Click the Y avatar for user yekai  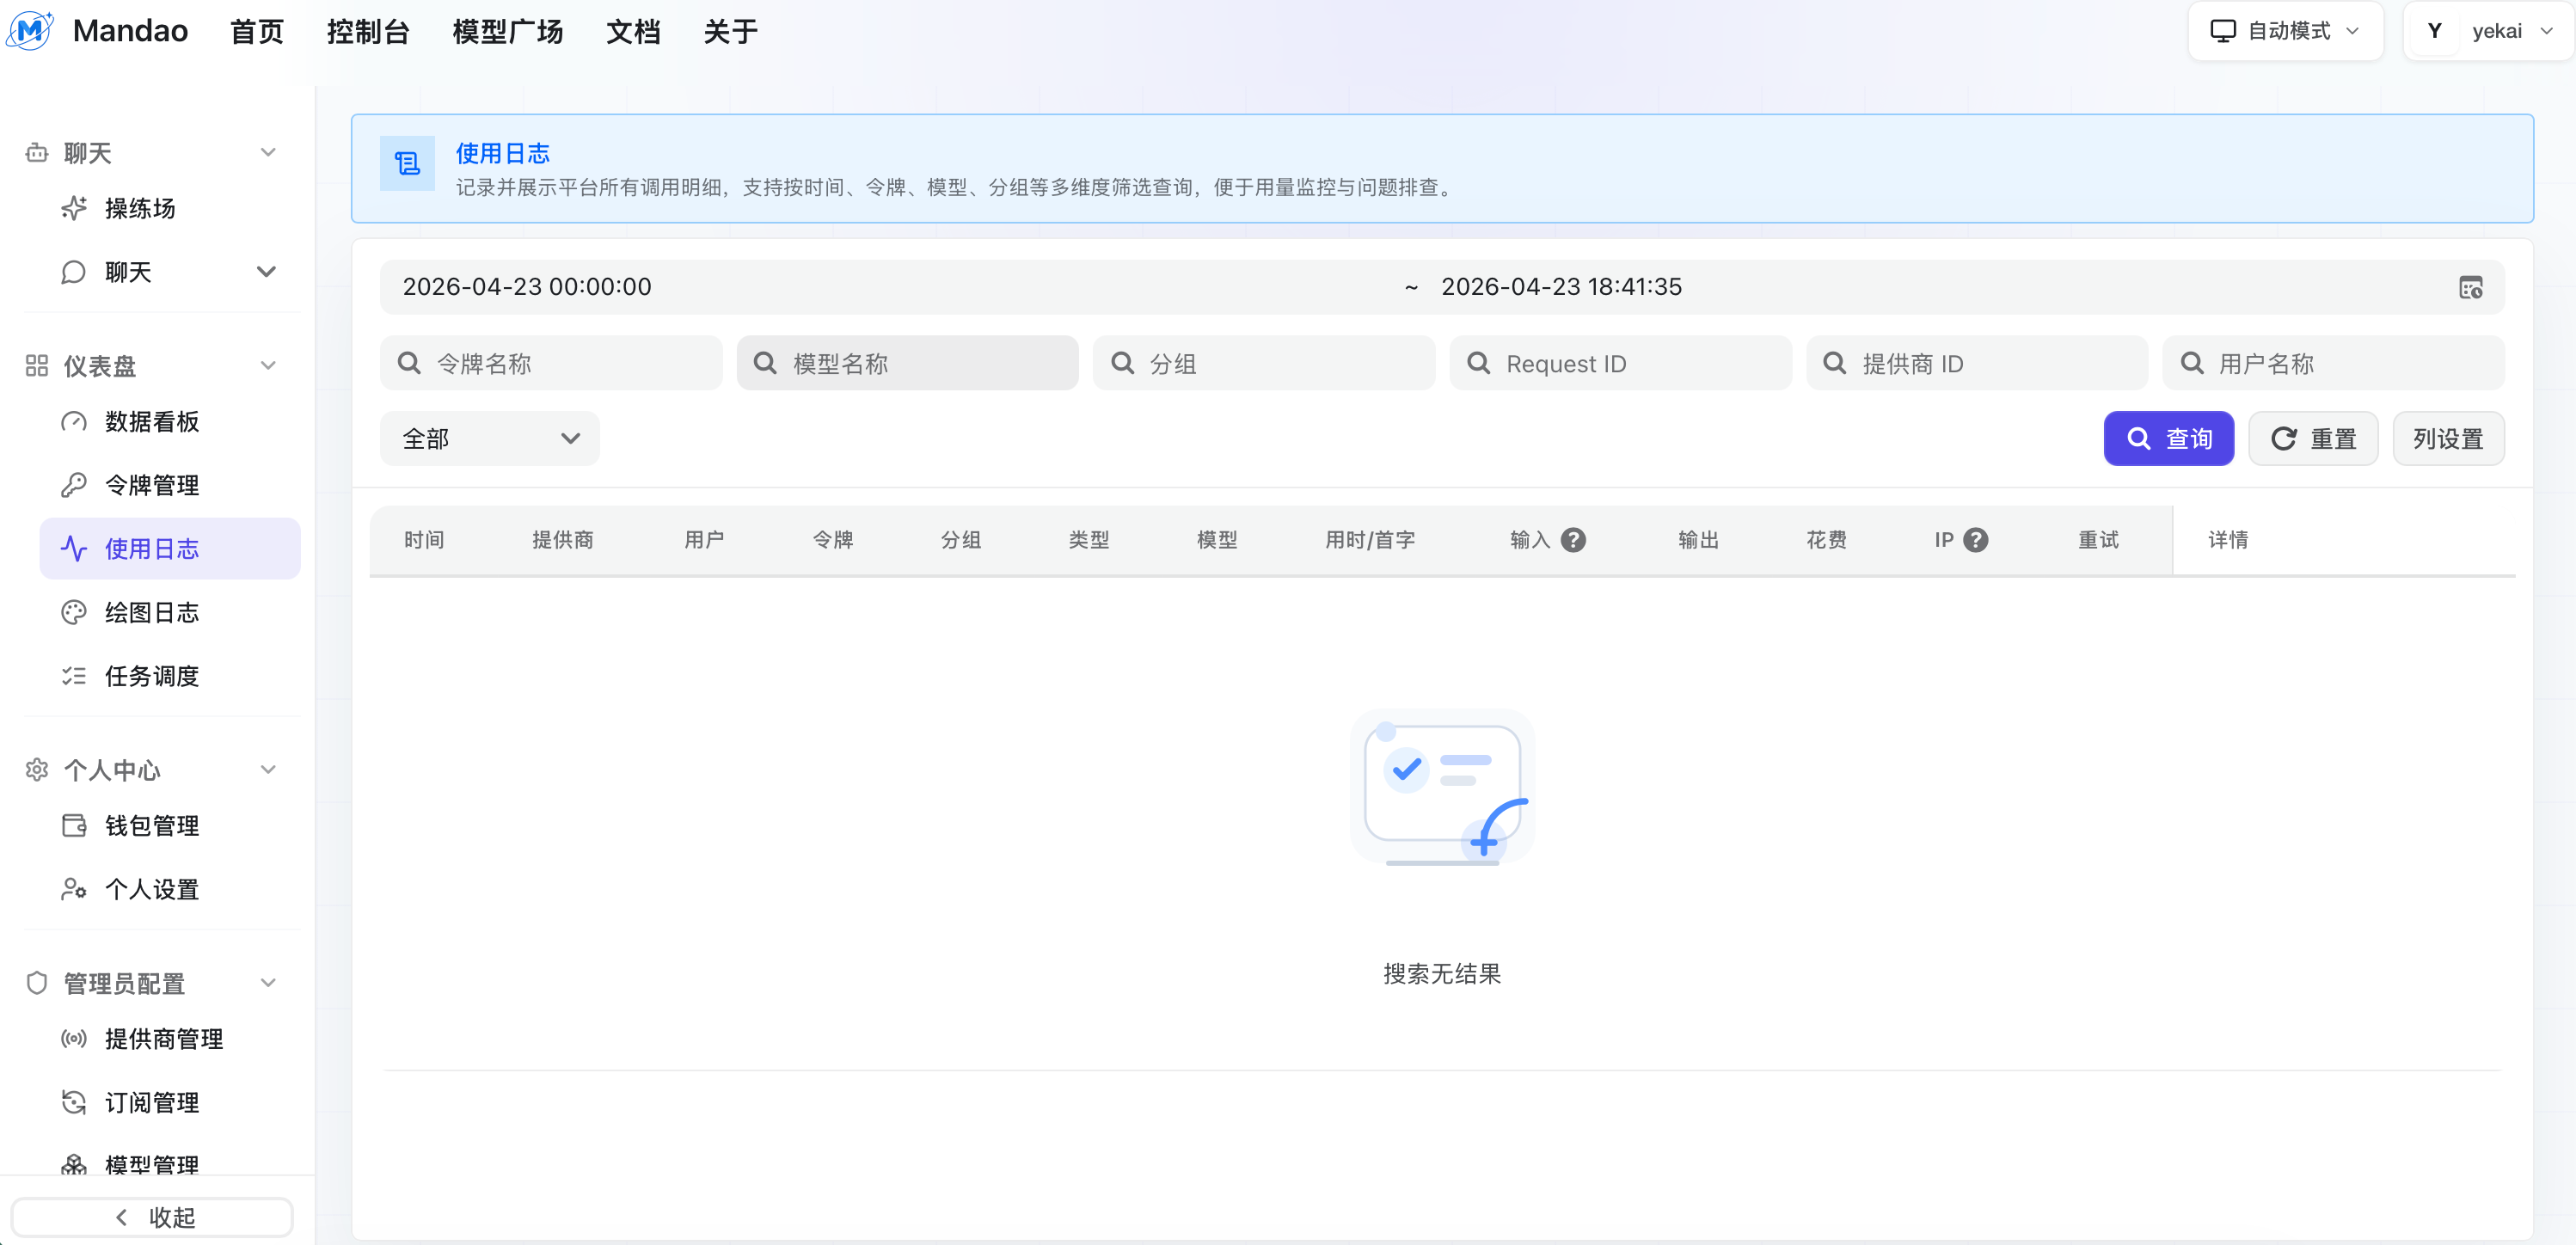2435,31
